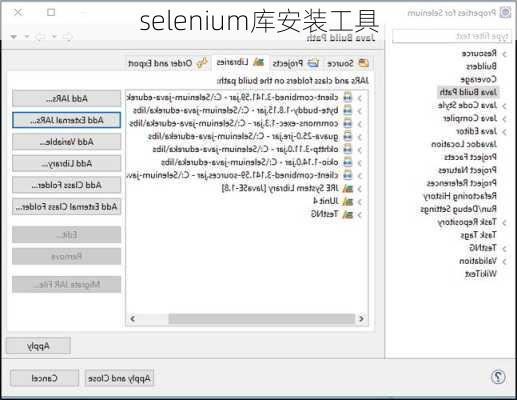Screen dimensions: 517x400
Task: Expand the Validation tree node
Action: [504, 262]
